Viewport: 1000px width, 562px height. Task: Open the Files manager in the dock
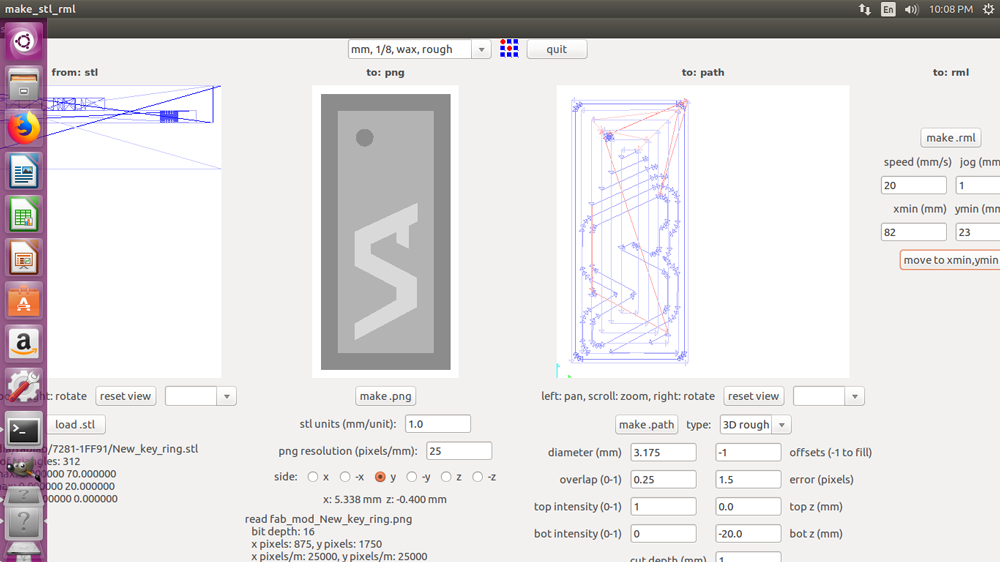pyautogui.click(x=24, y=85)
